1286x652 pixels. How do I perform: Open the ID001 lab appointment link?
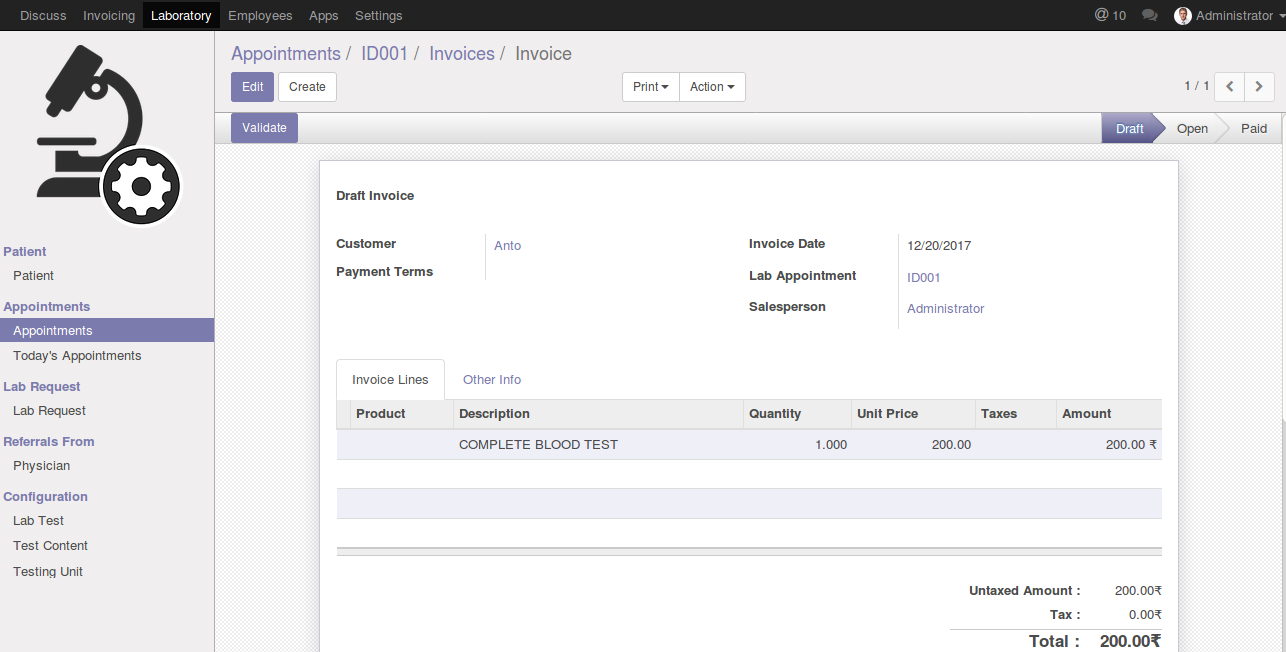pos(923,278)
